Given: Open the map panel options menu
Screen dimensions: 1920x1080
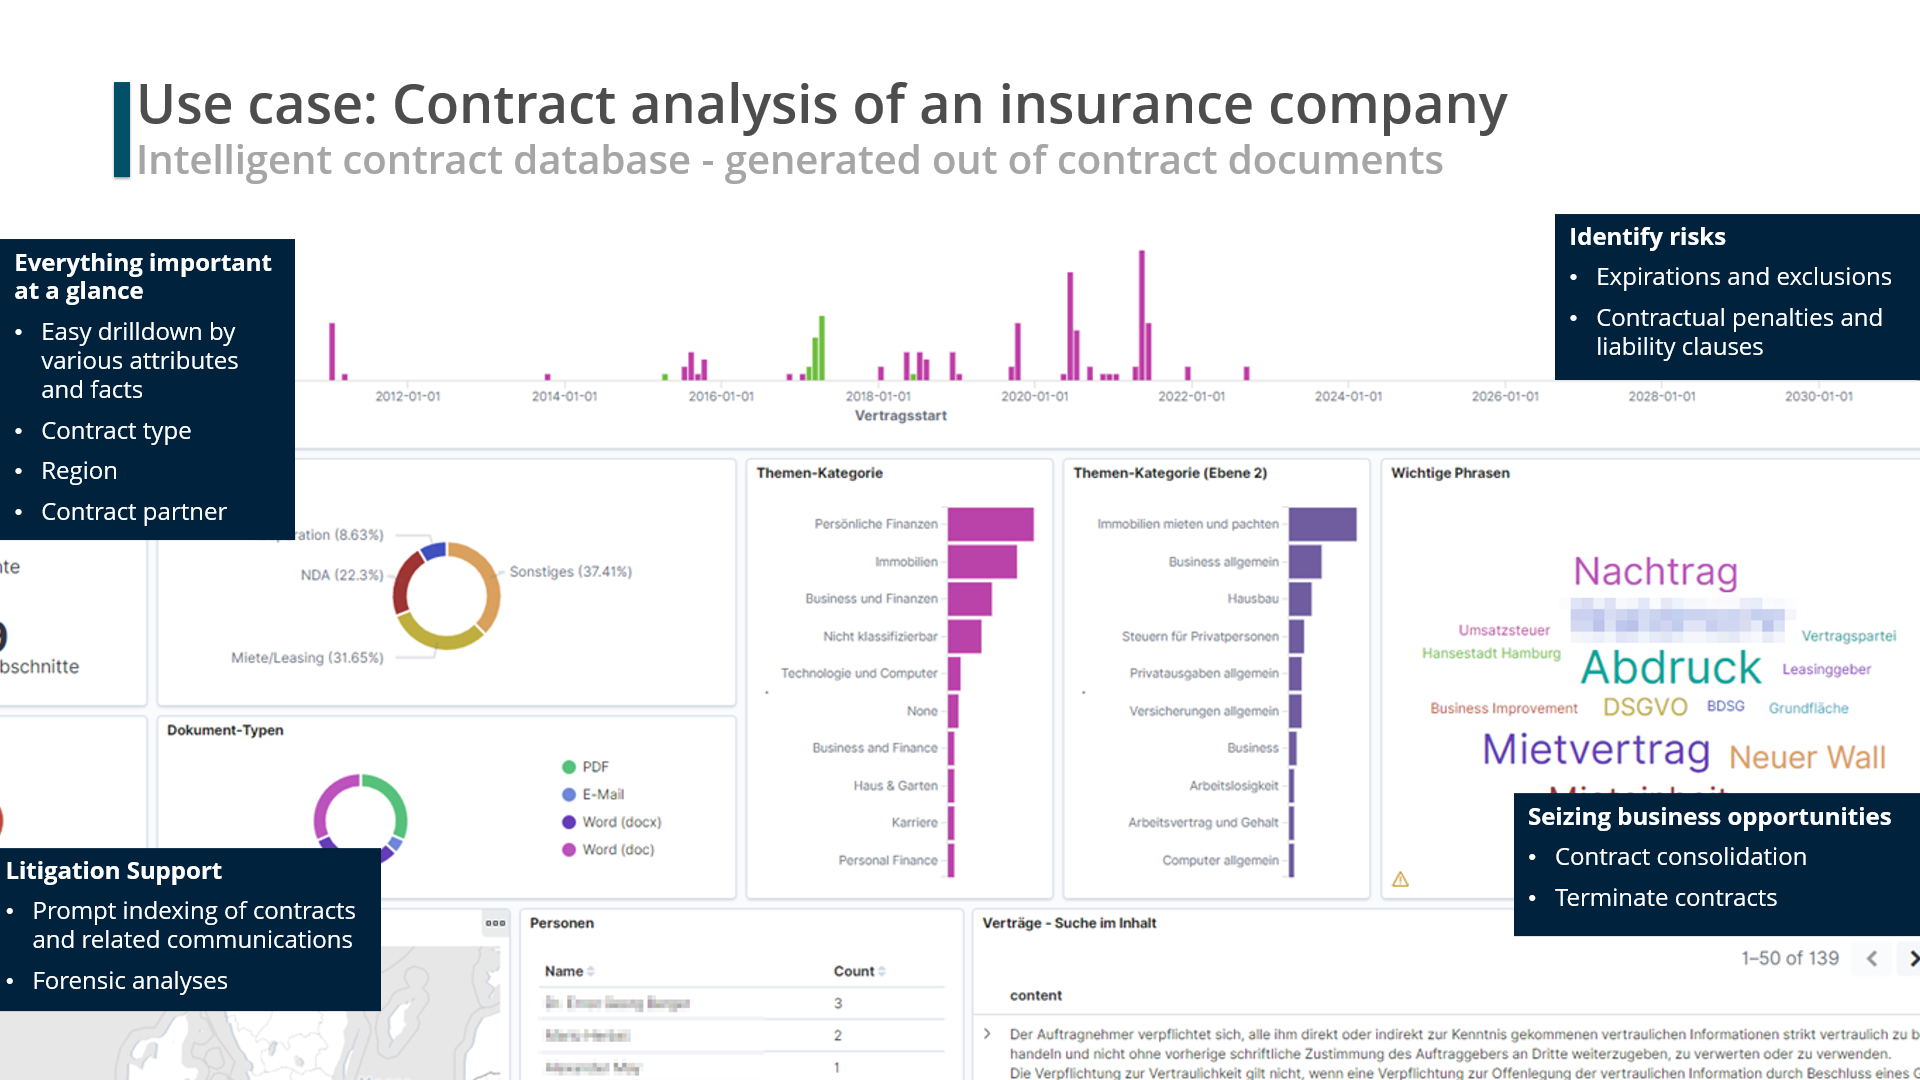Looking at the screenshot, I should 495,923.
